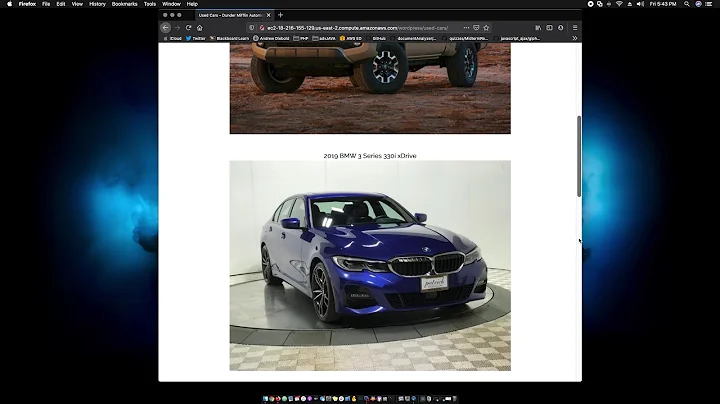The image size is (720, 404).
Task: Click the page vertical scrollbar thumb
Action: tap(579, 157)
